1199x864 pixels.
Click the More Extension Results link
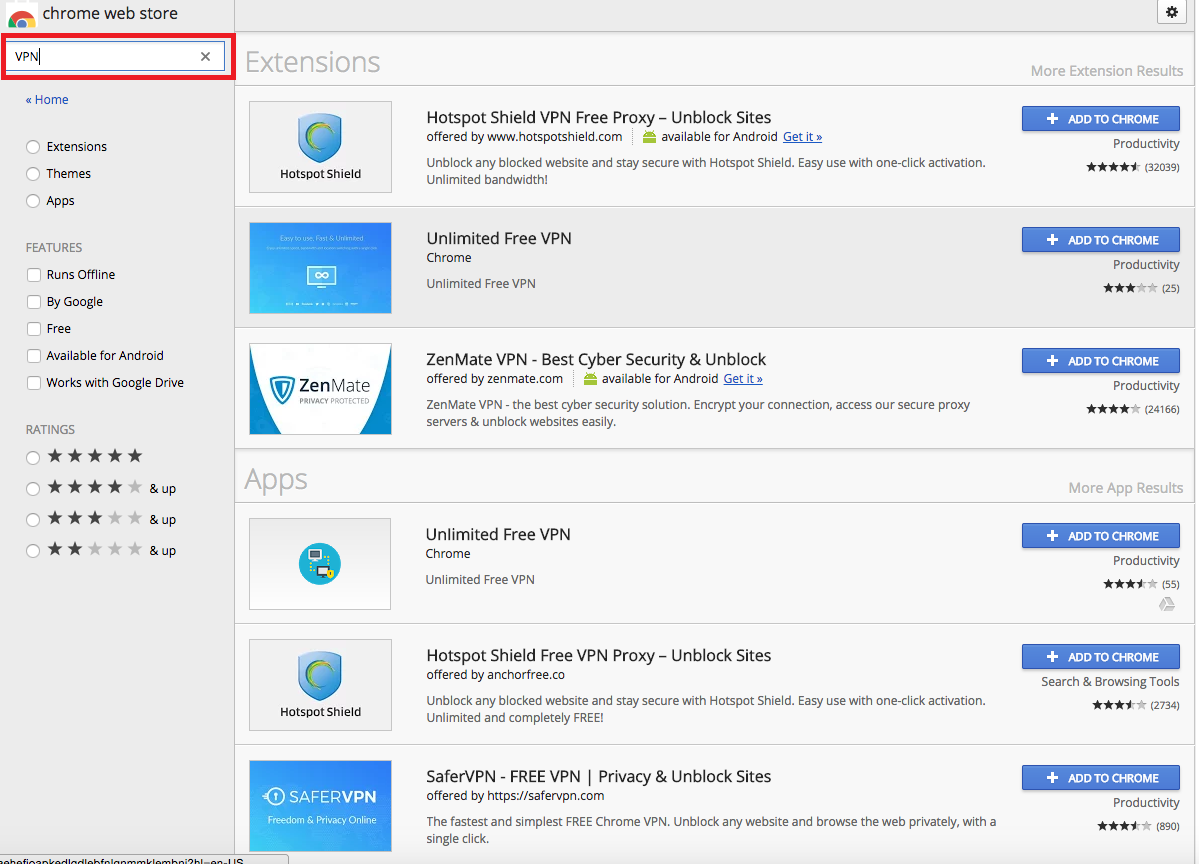point(1106,71)
